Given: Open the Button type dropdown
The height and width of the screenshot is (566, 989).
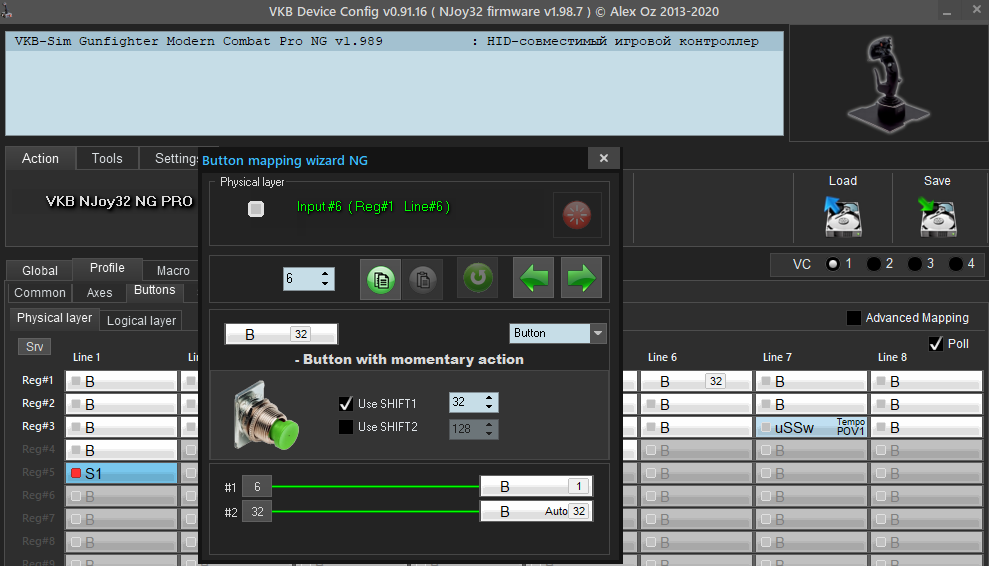Looking at the screenshot, I should [598, 333].
